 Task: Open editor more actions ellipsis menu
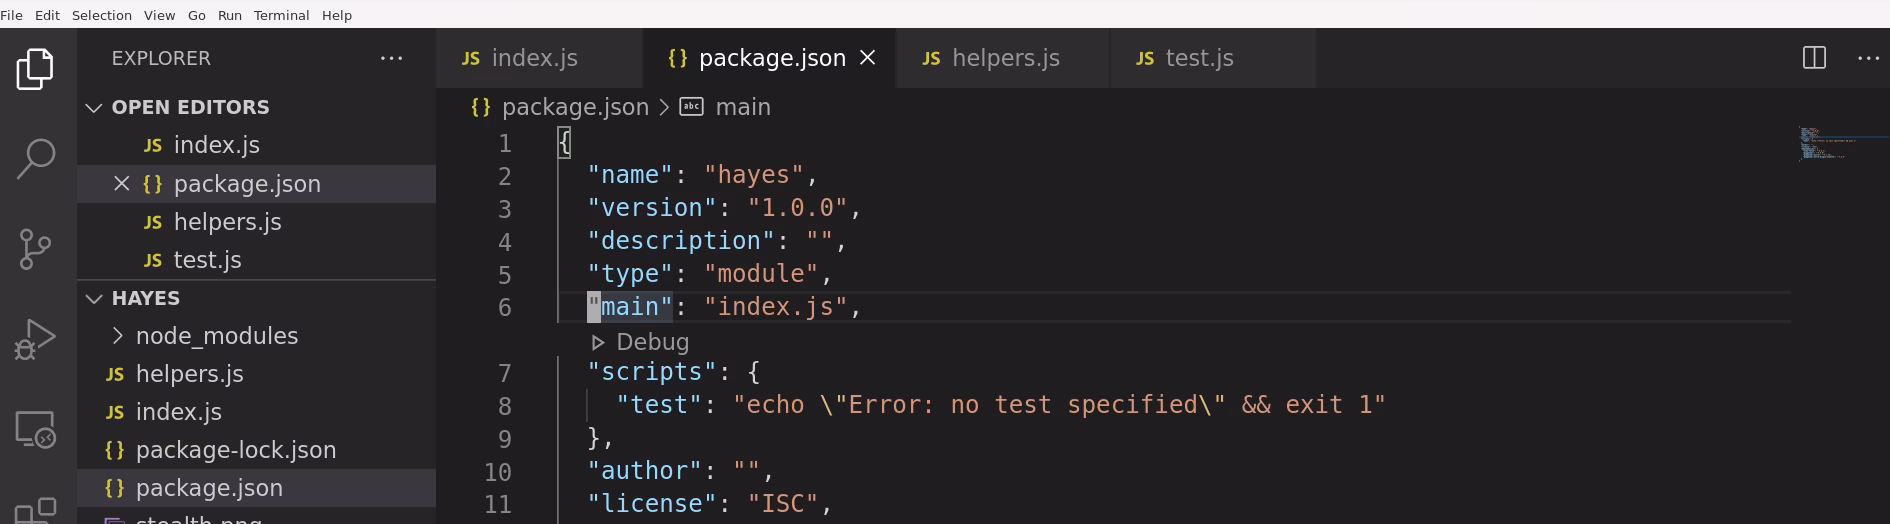click(x=1868, y=58)
